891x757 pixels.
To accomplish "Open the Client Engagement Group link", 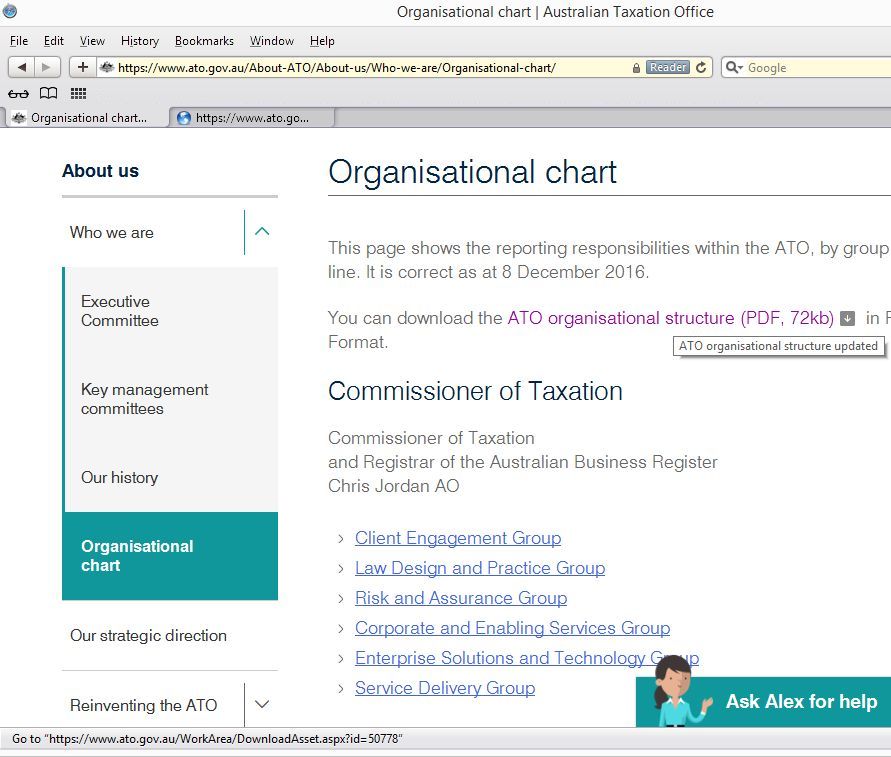I will tap(458, 538).
